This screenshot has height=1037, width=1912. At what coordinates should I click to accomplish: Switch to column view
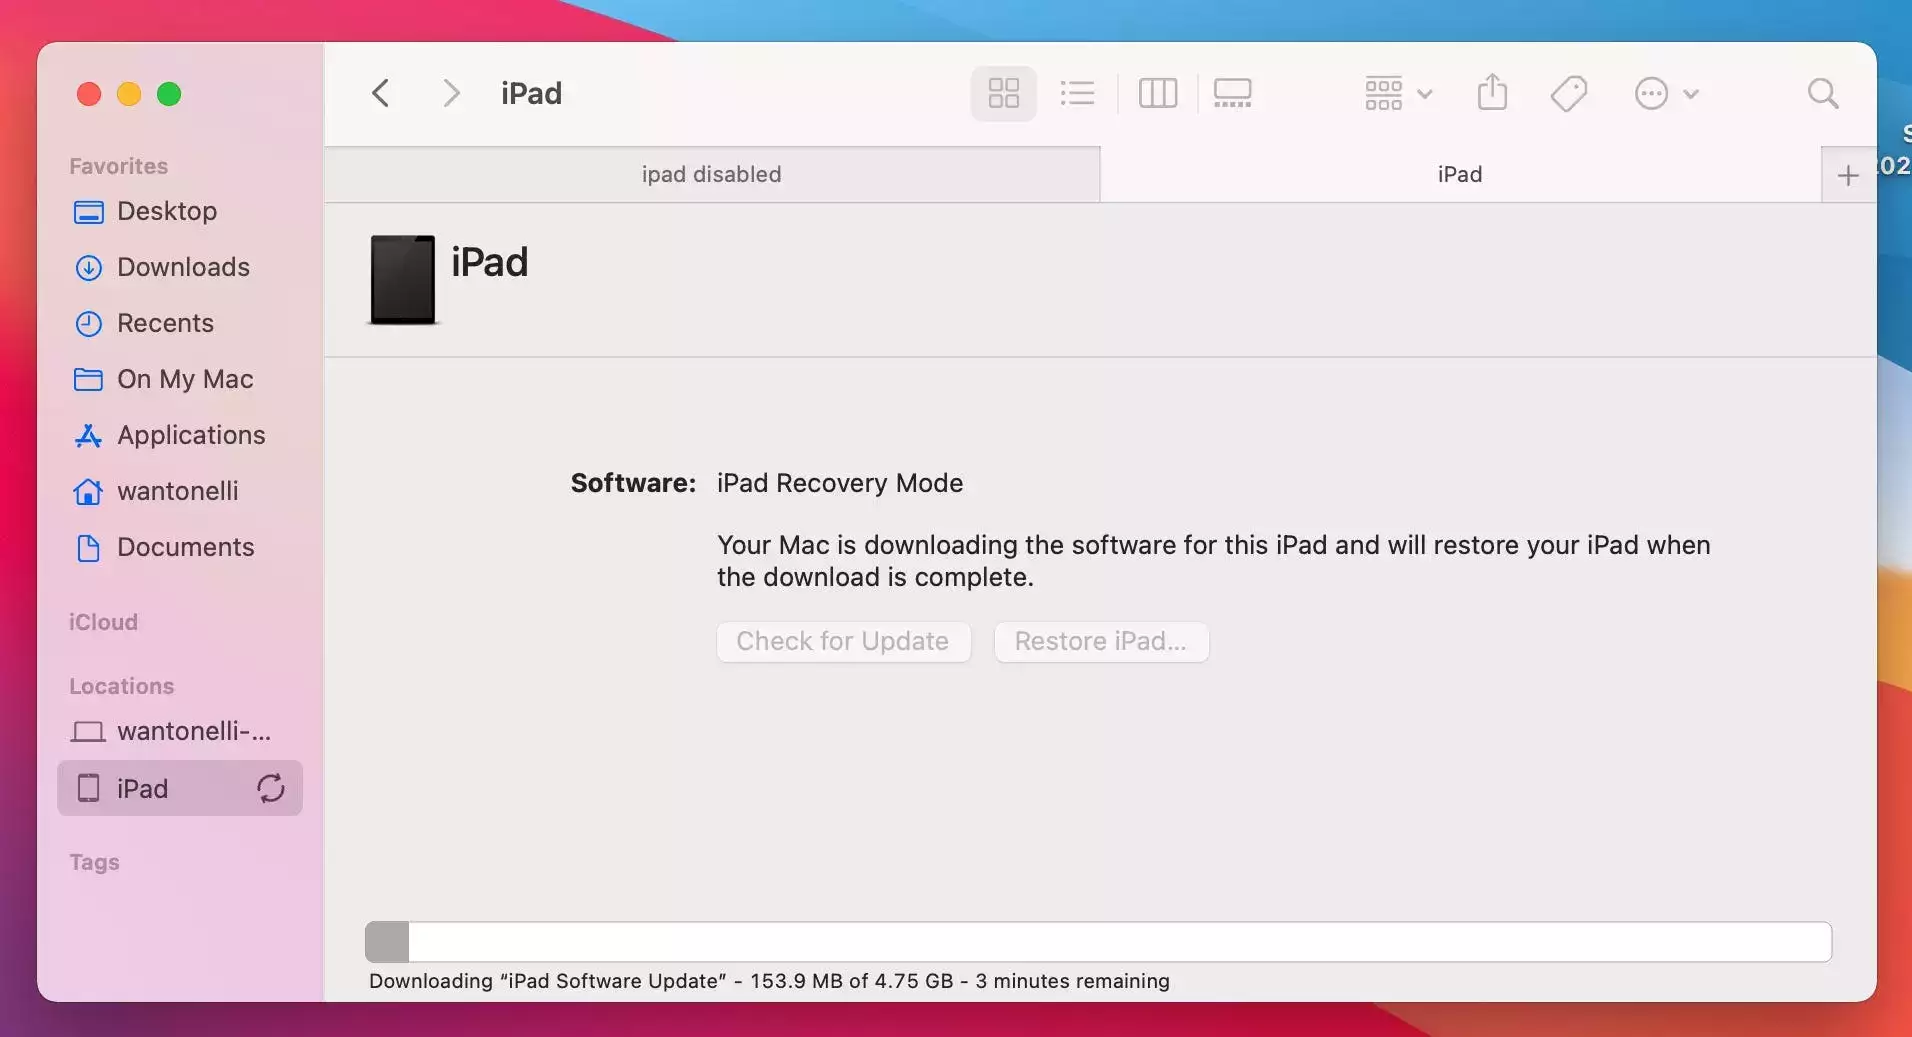(x=1157, y=94)
